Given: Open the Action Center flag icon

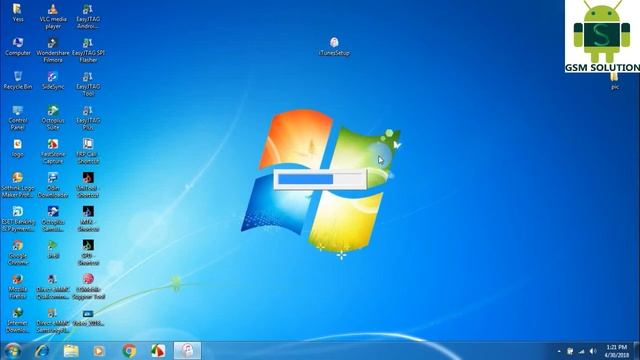Looking at the screenshot, I should (570, 351).
